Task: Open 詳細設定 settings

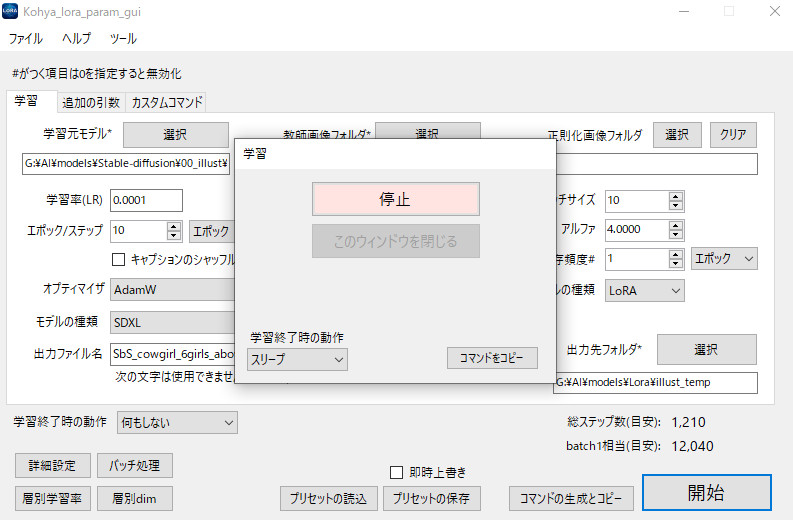Action: tap(50, 465)
